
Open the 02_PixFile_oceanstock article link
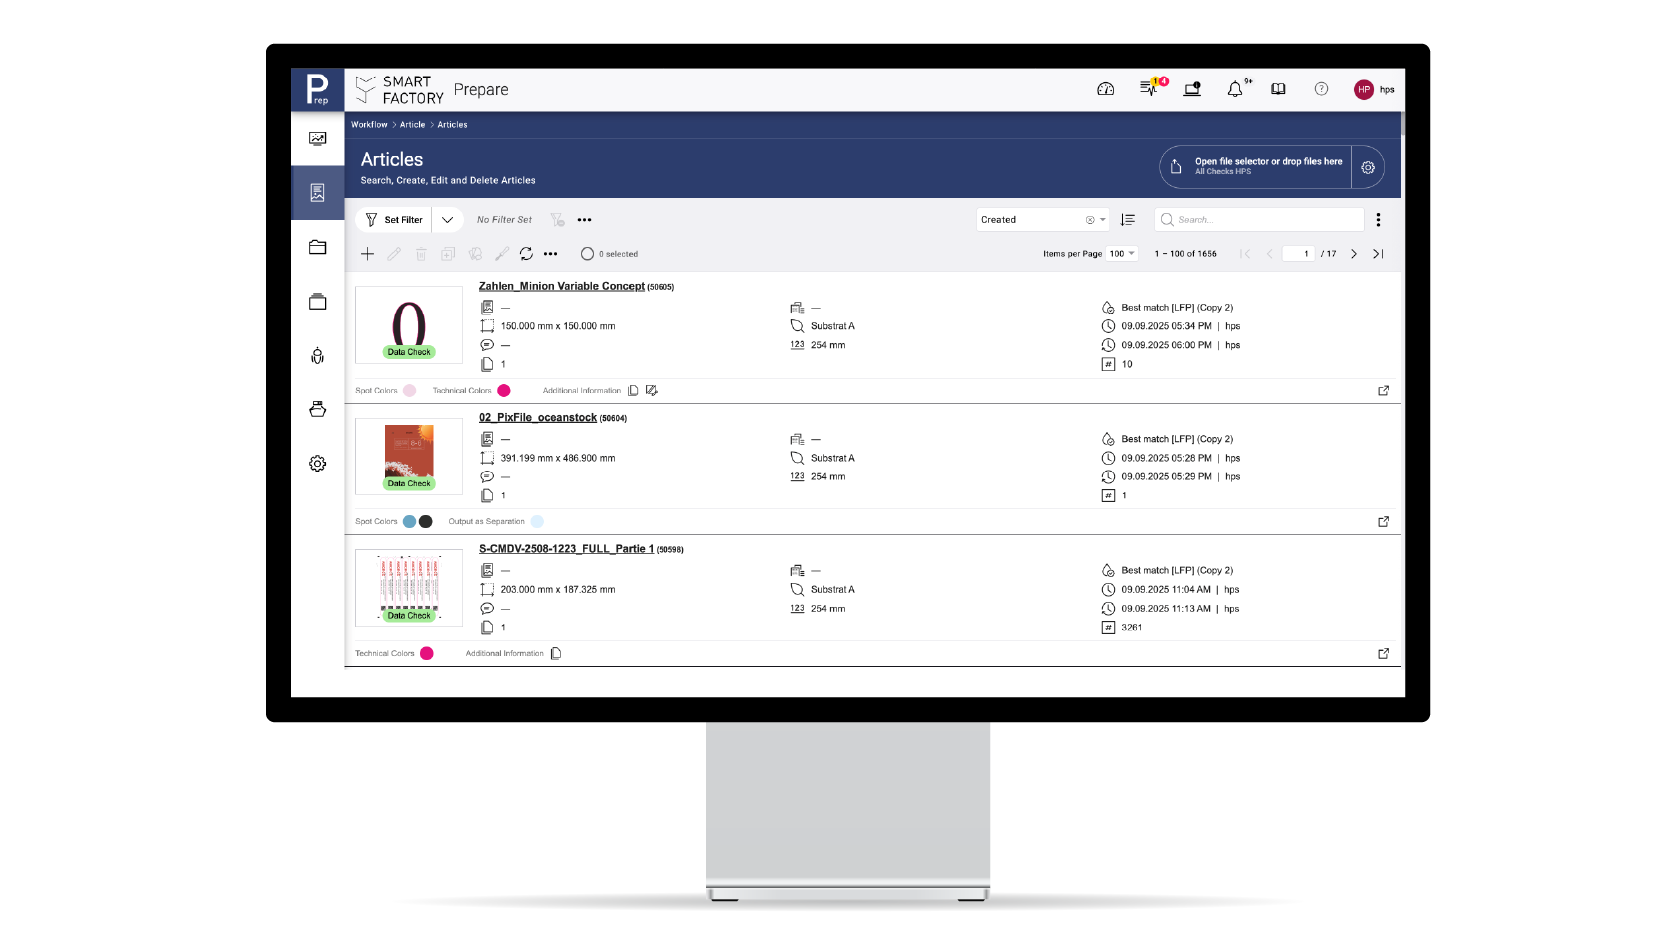click(x=537, y=418)
